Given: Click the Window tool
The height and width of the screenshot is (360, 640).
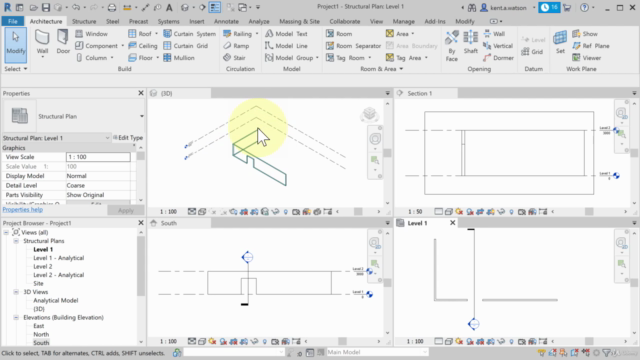Looking at the screenshot, I should click(91, 34).
